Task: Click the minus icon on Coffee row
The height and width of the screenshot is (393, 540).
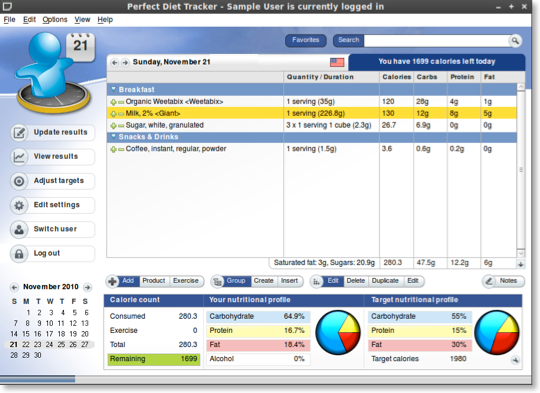Action: point(121,149)
